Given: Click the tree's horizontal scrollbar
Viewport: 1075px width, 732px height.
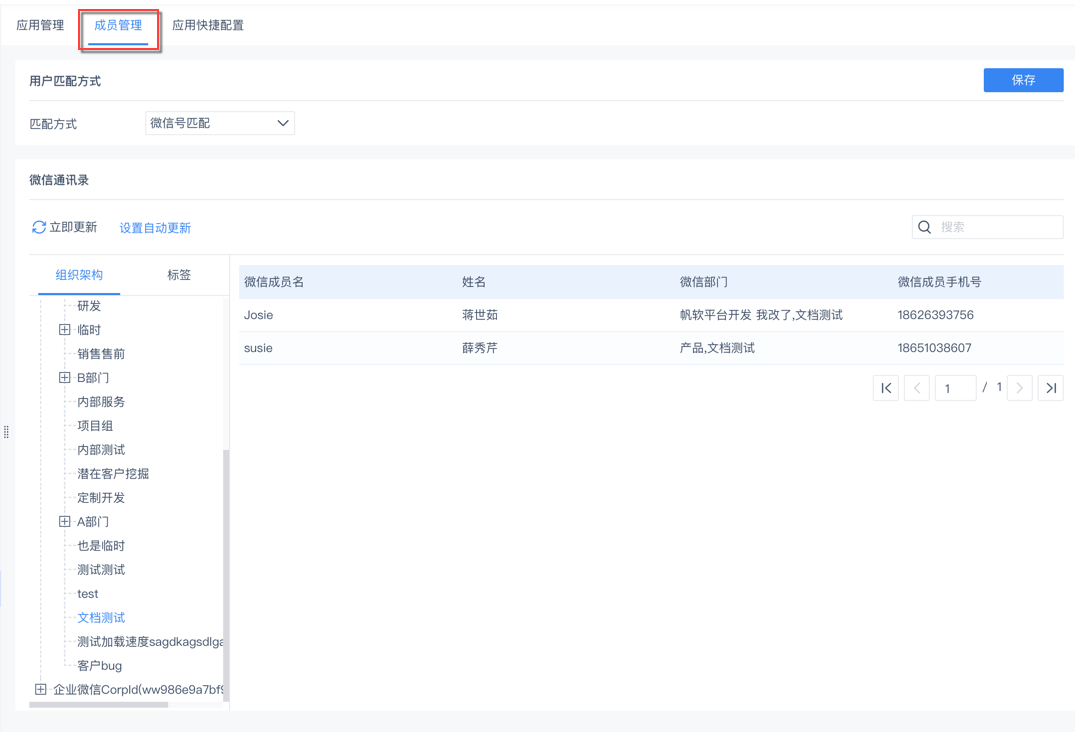Looking at the screenshot, I should [x=99, y=705].
